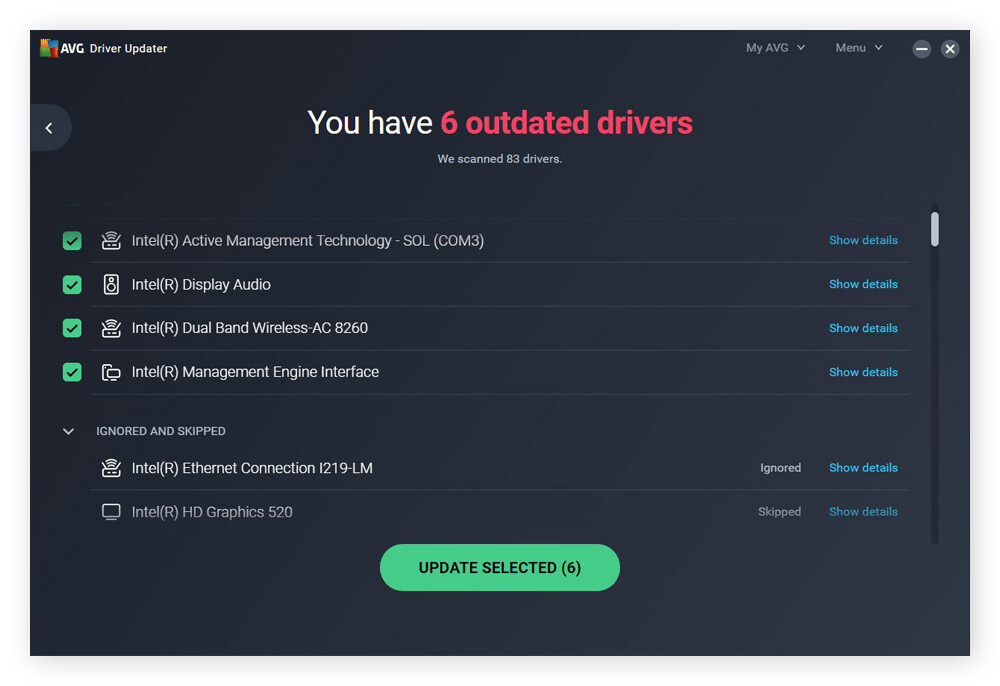Click the IGNORED AND SKIPPED section heading
This screenshot has height=686, width=1000.
click(x=161, y=431)
